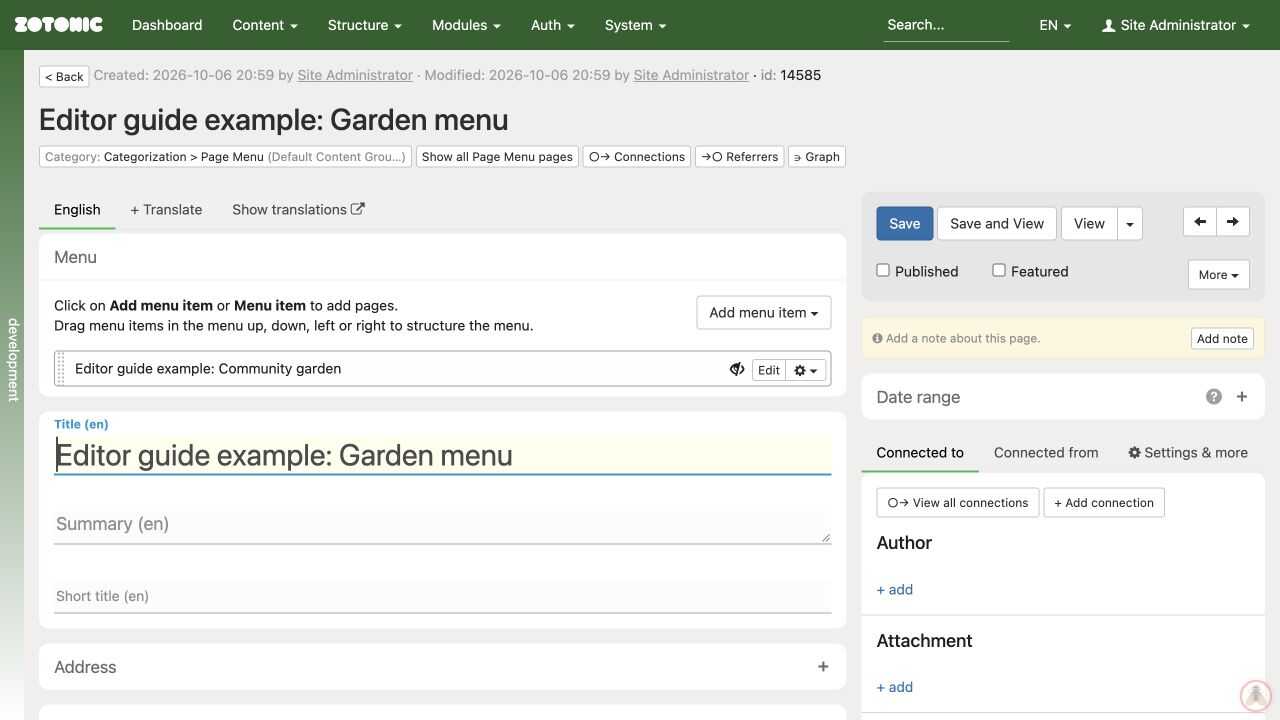Image resolution: width=1280 pixels, height=720 pixels.
Task: Click Save and View
Action: 997,224
